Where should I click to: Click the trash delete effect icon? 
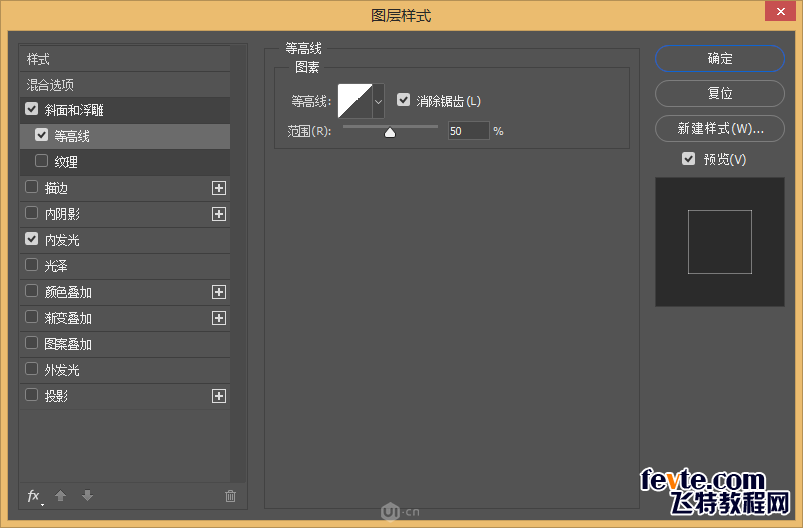coord(230,496)
